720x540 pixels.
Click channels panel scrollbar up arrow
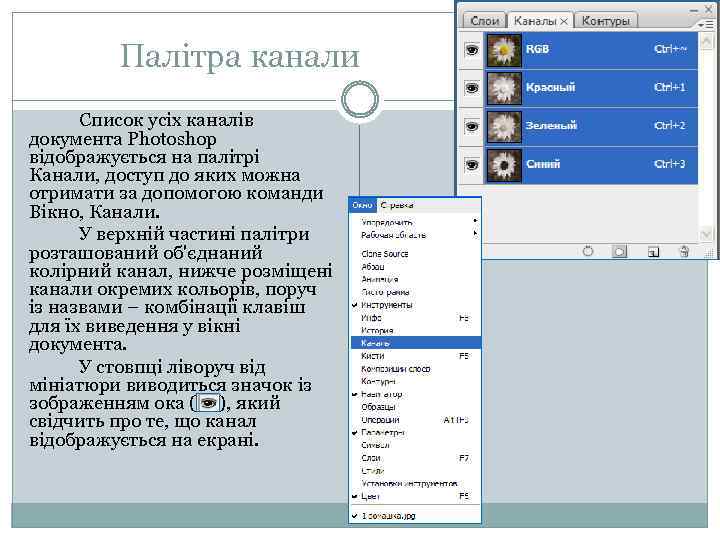click(706, 41)
